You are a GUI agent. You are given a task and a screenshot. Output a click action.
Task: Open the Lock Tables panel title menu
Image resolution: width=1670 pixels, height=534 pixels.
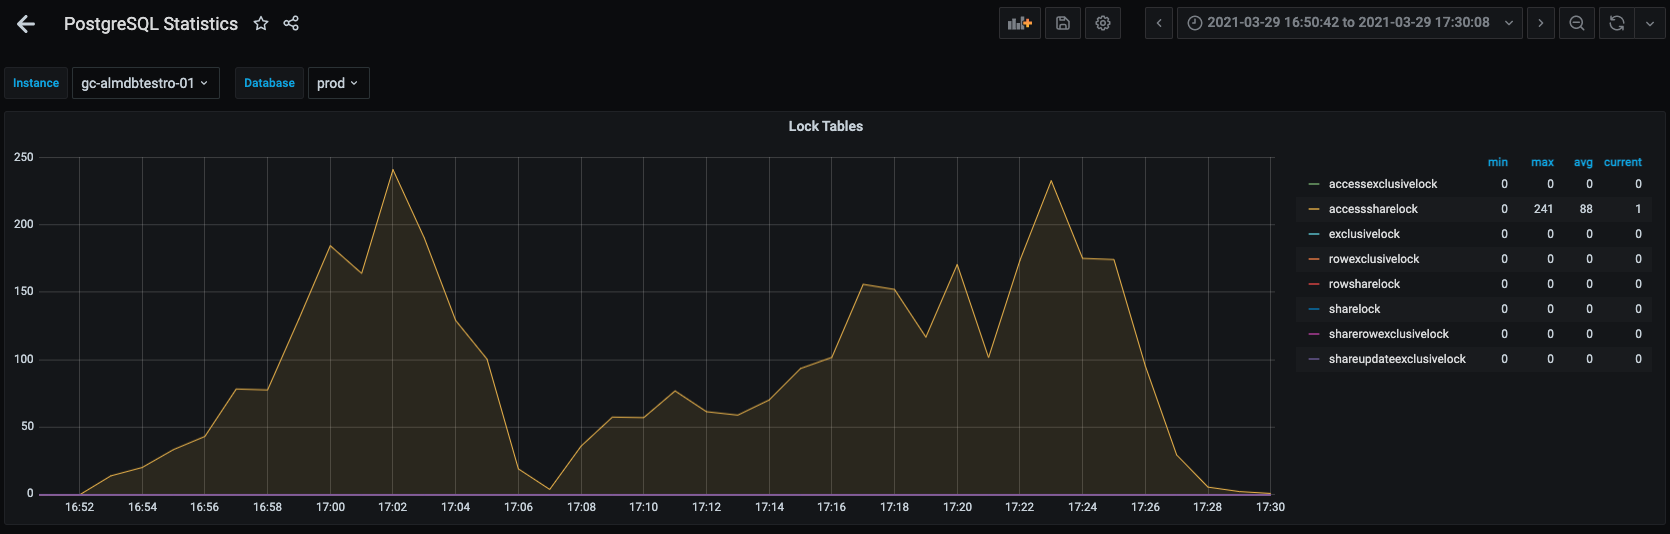(825, 126)
